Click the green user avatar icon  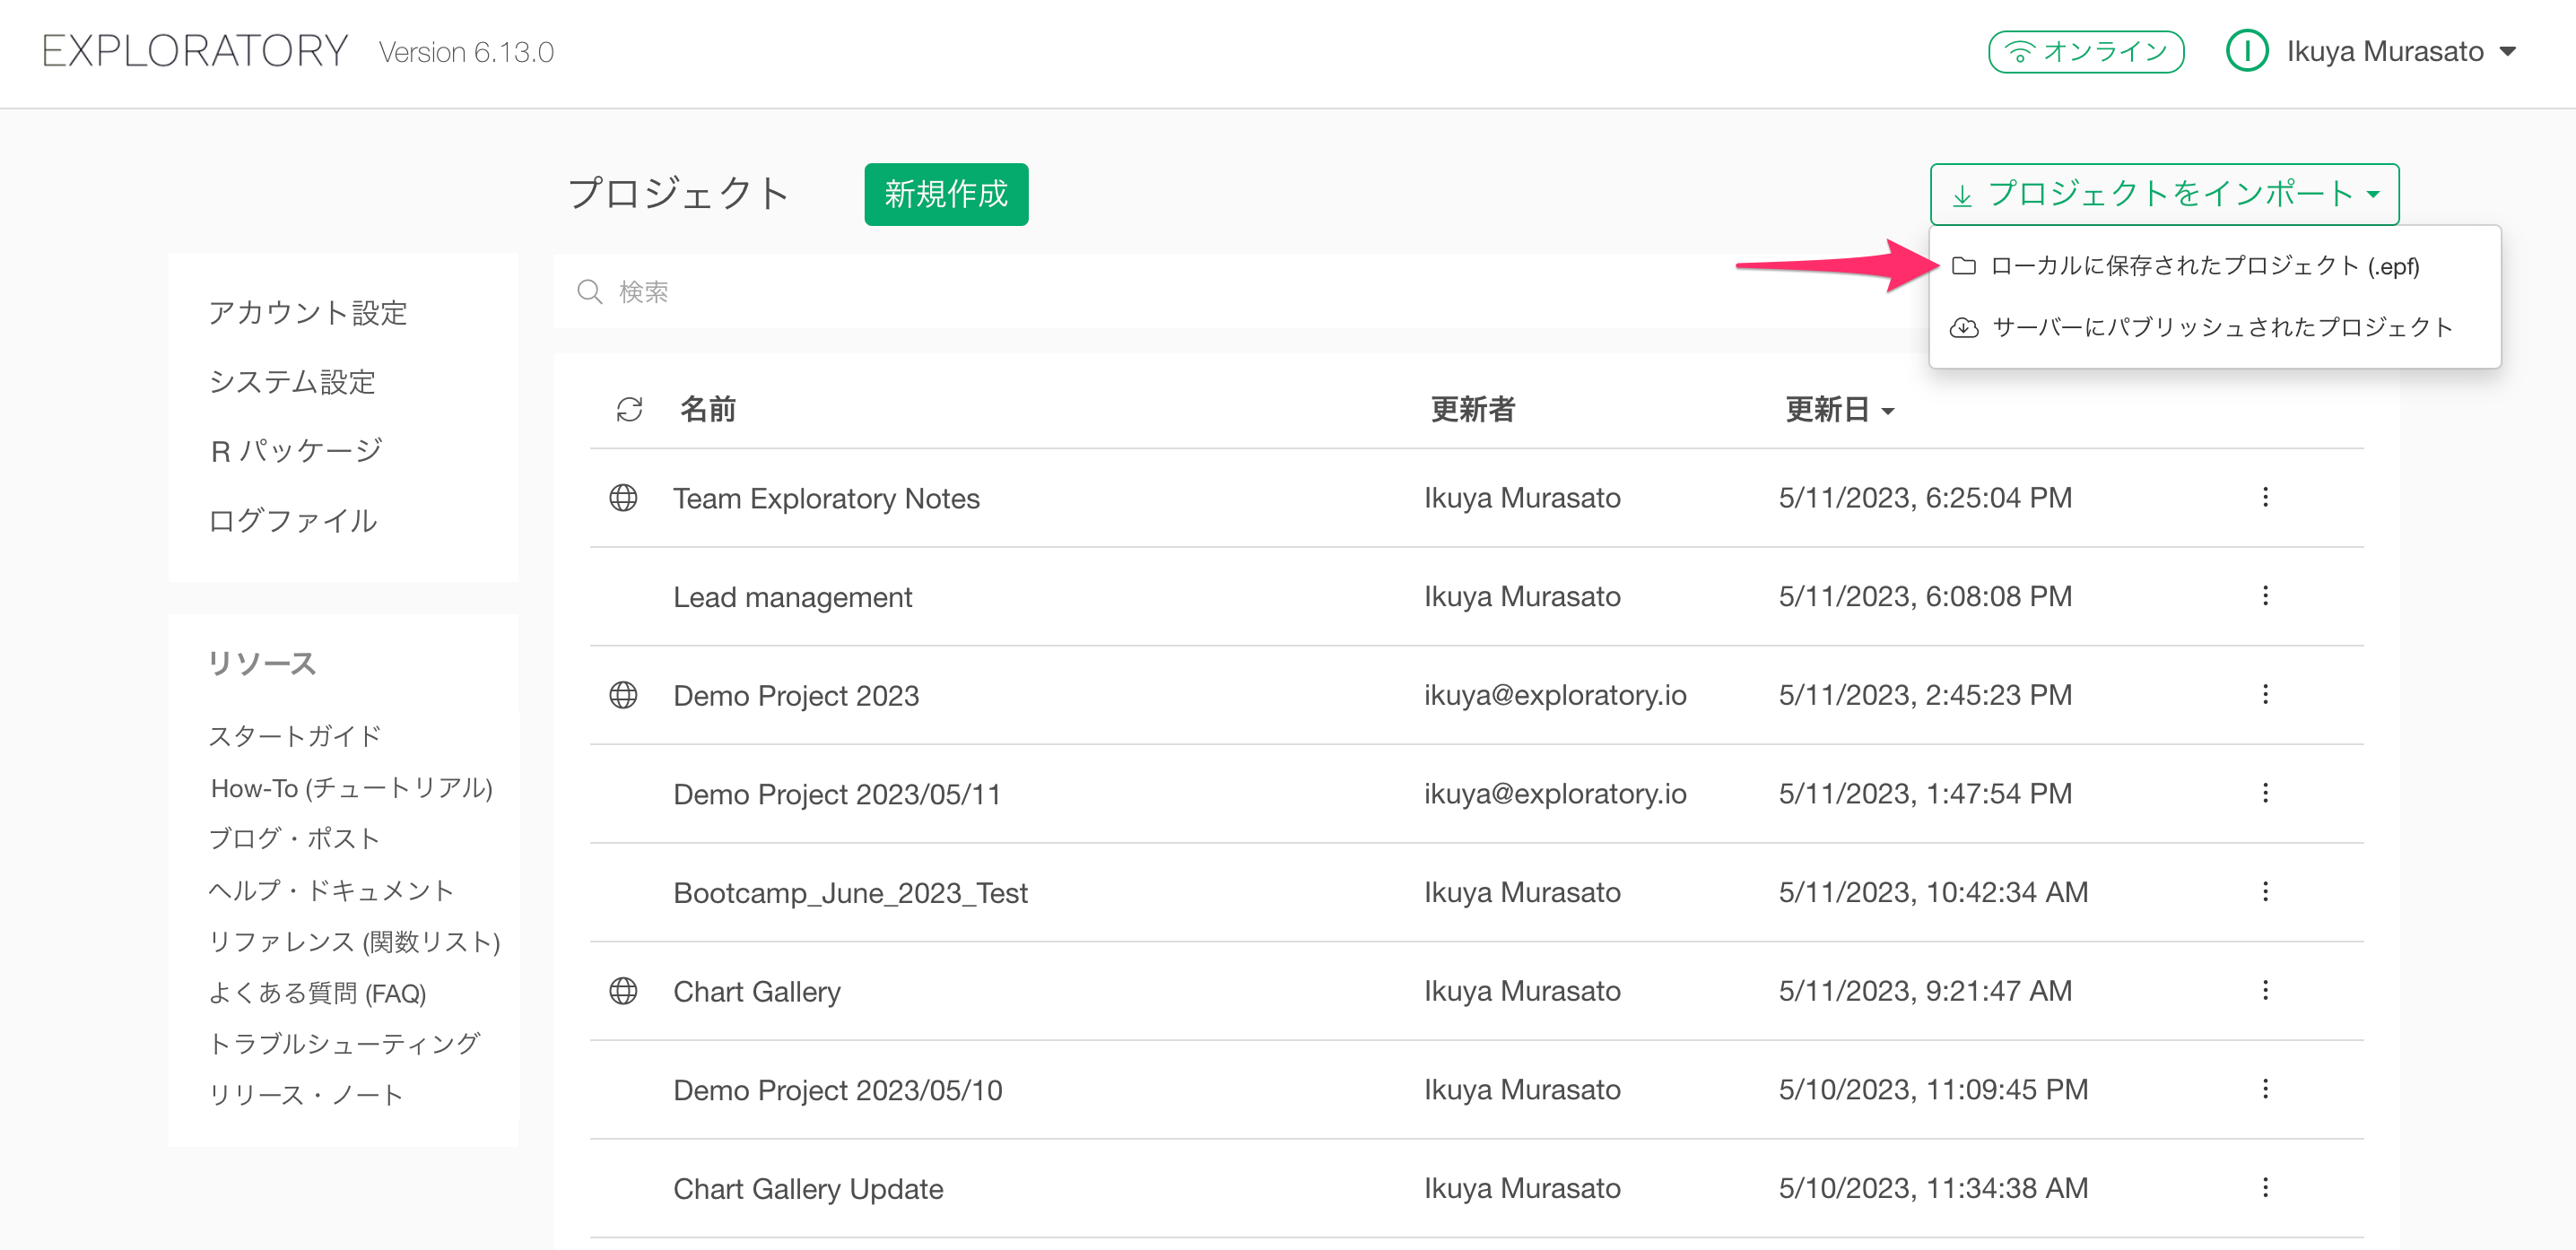tap(2247, 51)
